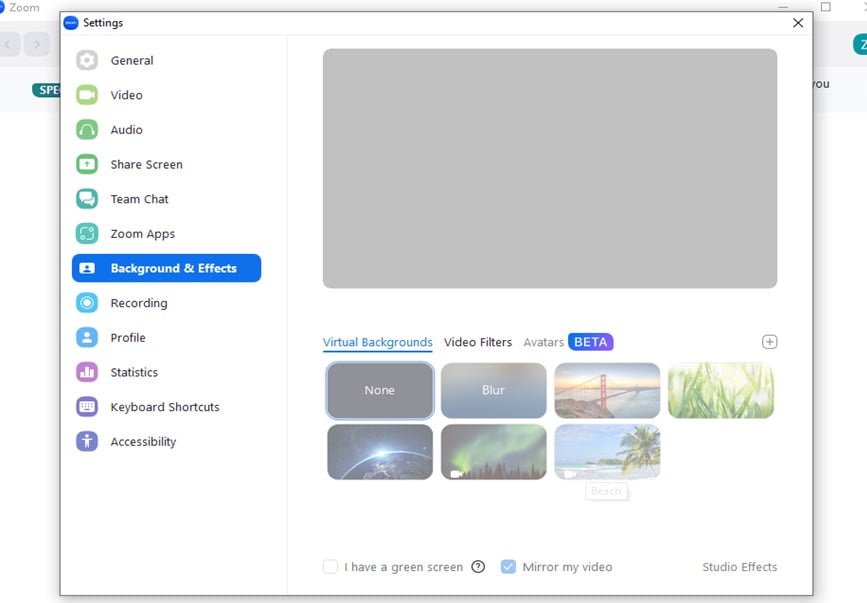Select Background & Effects in sidebar
867x603 pixels.
click(x=166, y=268)
